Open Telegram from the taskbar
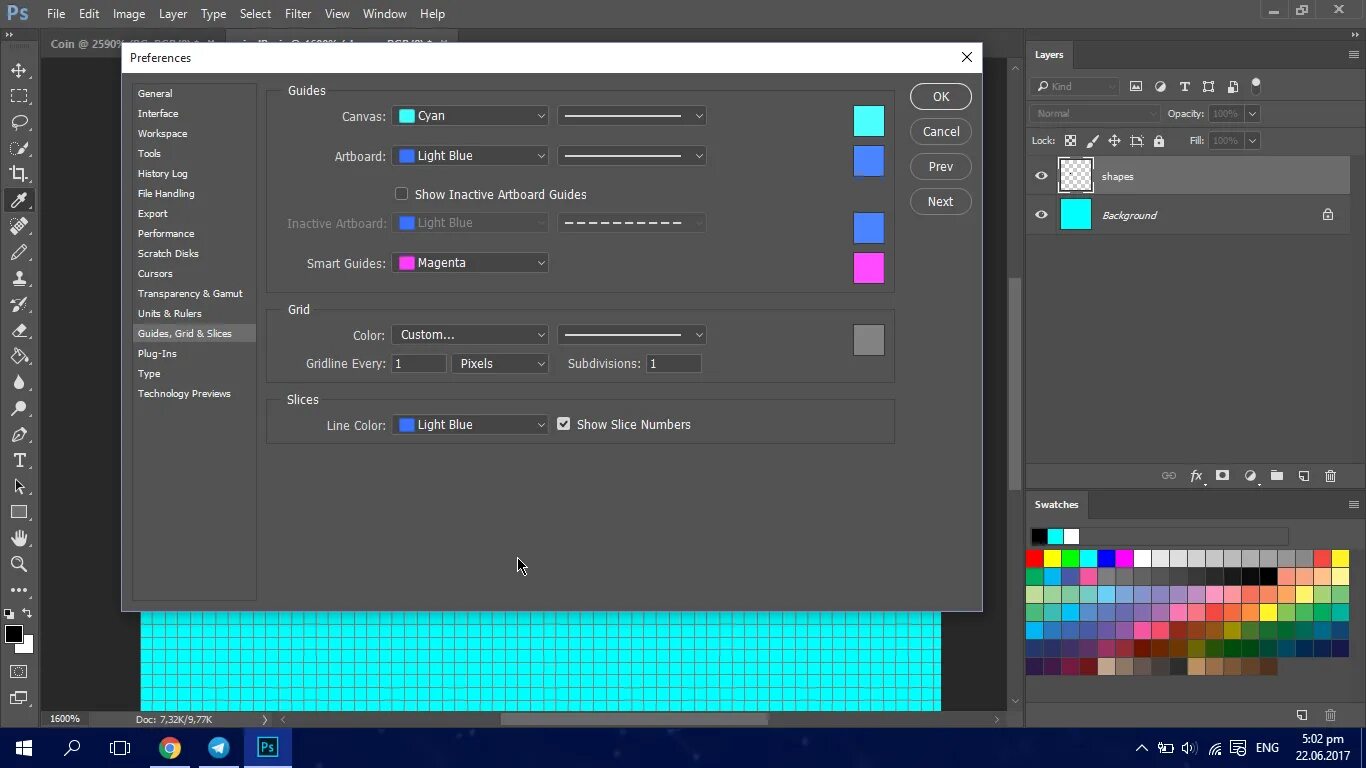This screenshot has width=1366, height=768. pyautogui.click(x=219, y=747)
